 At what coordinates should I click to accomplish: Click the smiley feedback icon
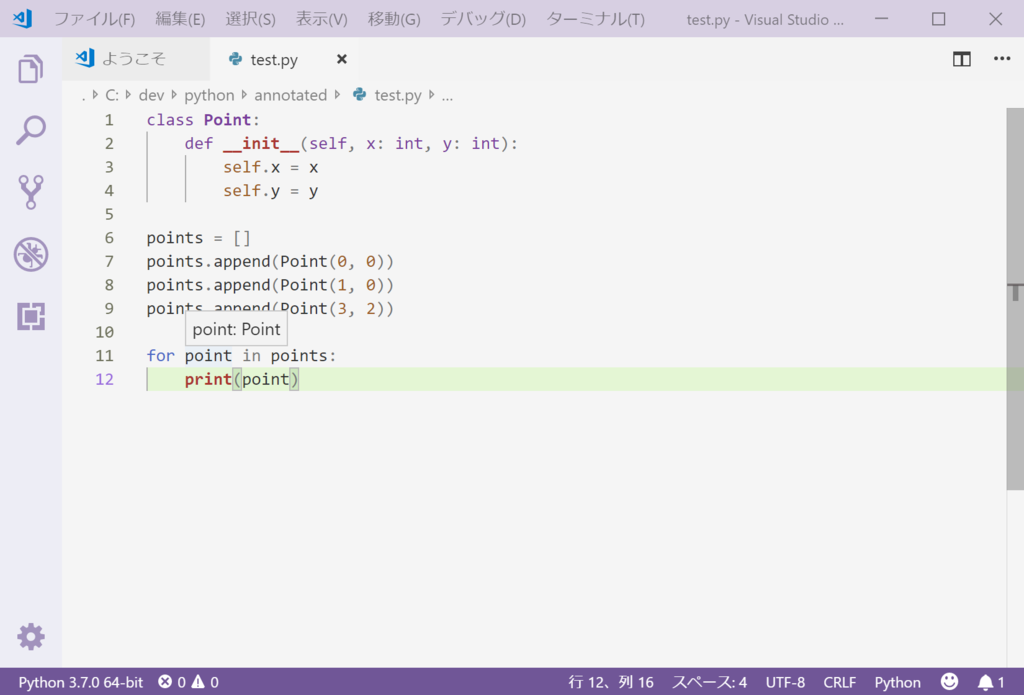950,682
